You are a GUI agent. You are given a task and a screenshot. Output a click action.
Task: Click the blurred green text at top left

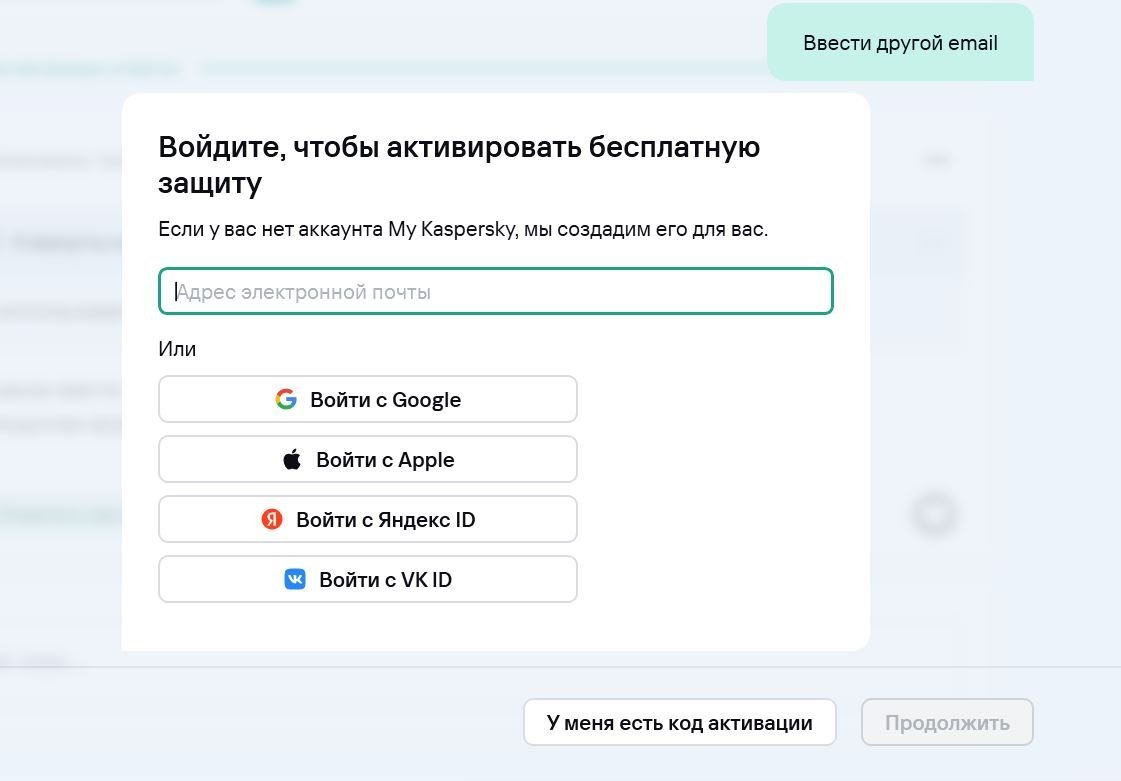coord(90,69)
